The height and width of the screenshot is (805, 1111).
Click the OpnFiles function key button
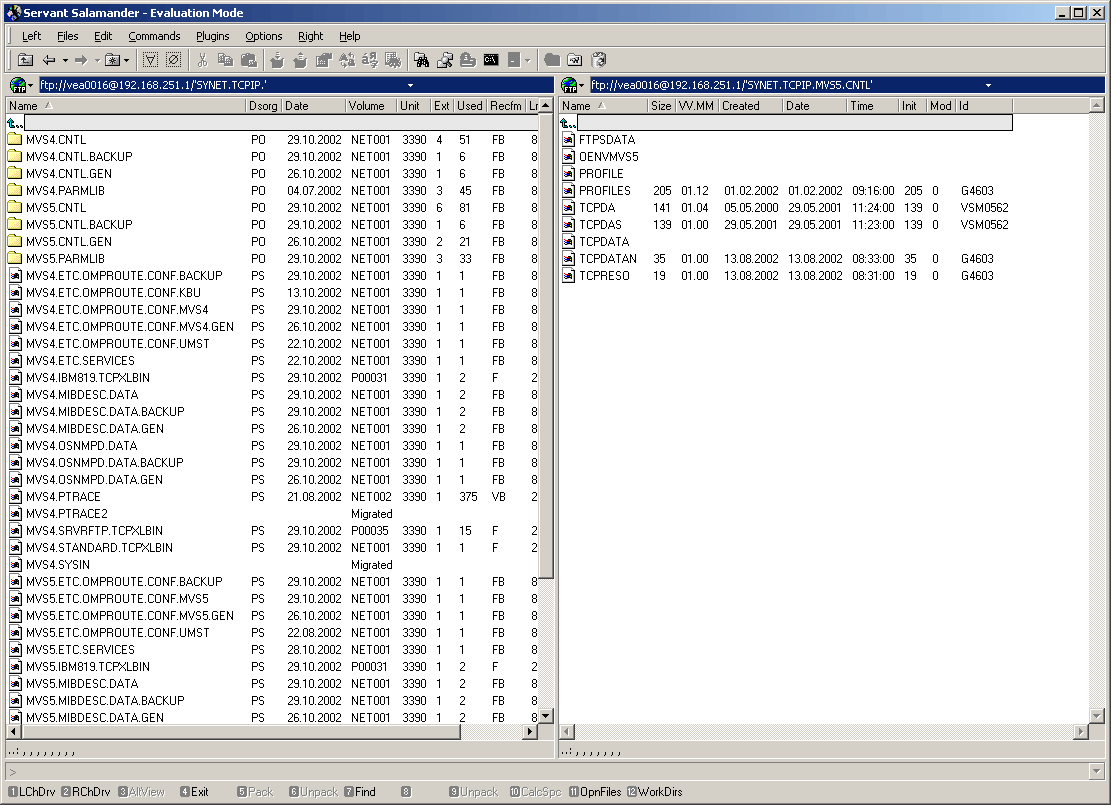pyautogui.click(x=595, y=792)
